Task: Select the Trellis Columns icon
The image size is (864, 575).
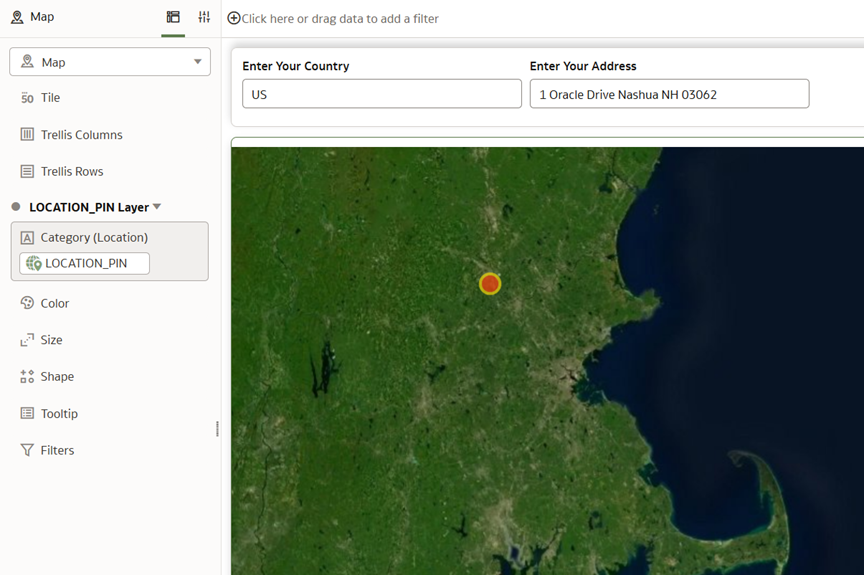Action: 27,134
